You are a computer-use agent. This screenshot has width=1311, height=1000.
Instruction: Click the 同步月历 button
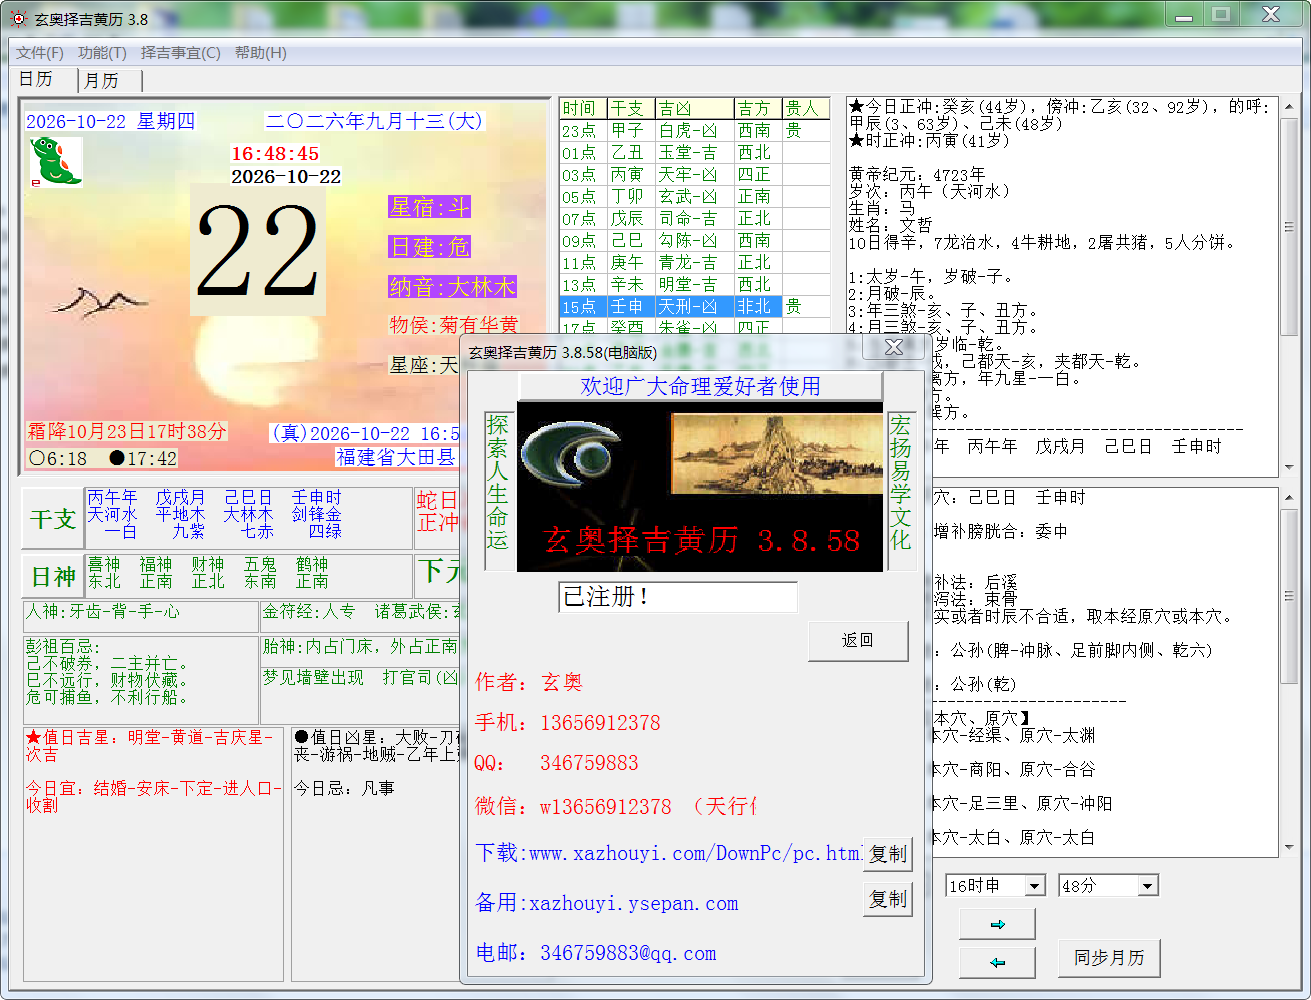1108,958
